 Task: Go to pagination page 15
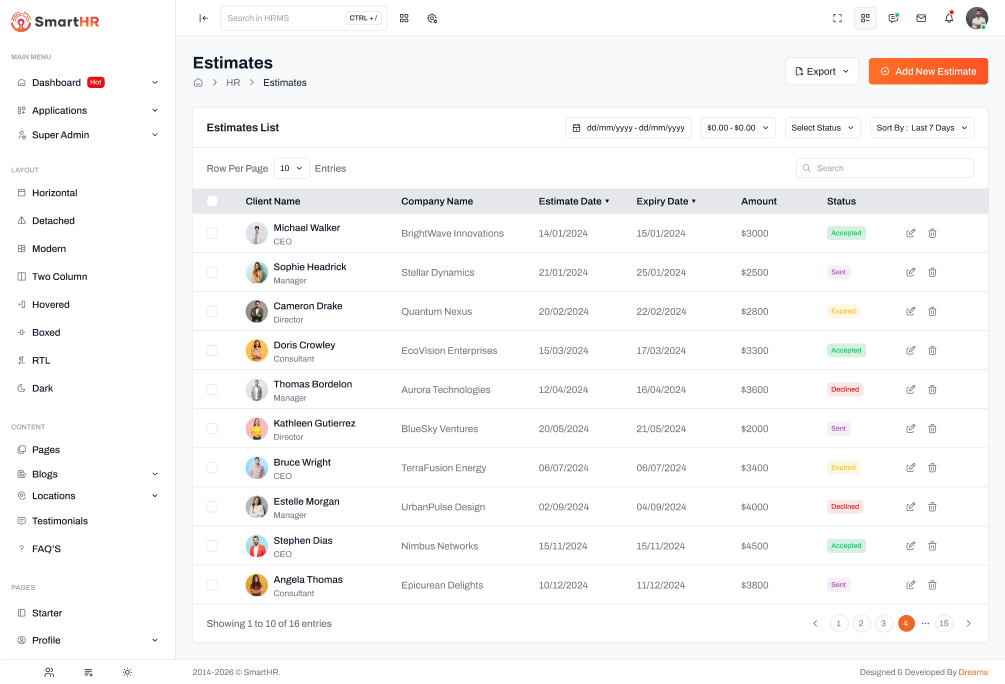[x=943, y=623]
